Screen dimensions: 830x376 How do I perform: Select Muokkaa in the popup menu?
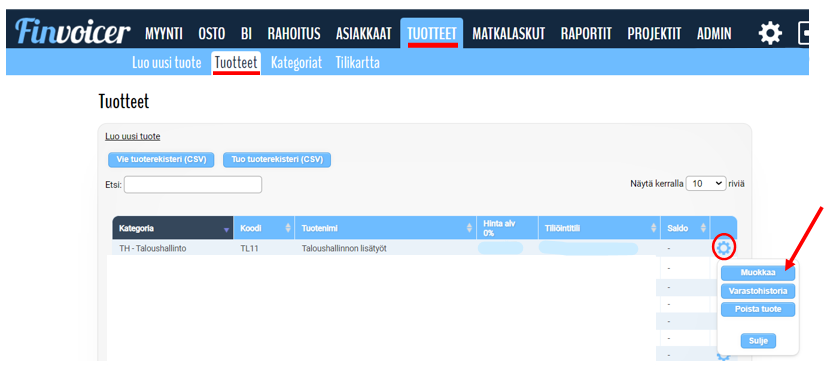(758, 273)
